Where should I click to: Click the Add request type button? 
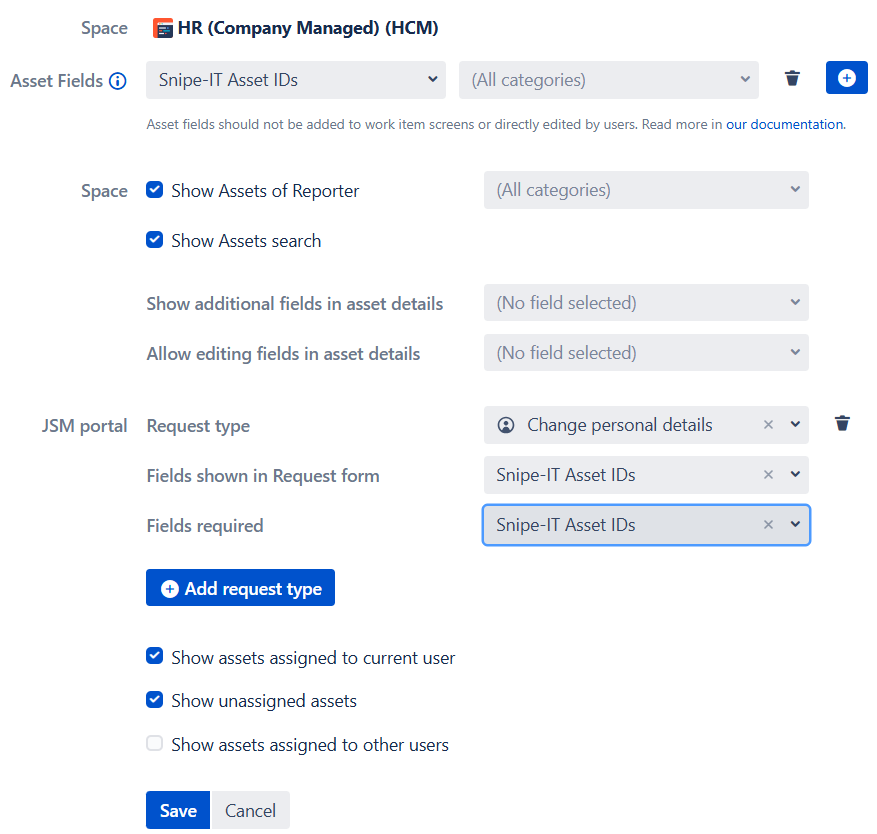pos(240,588)
